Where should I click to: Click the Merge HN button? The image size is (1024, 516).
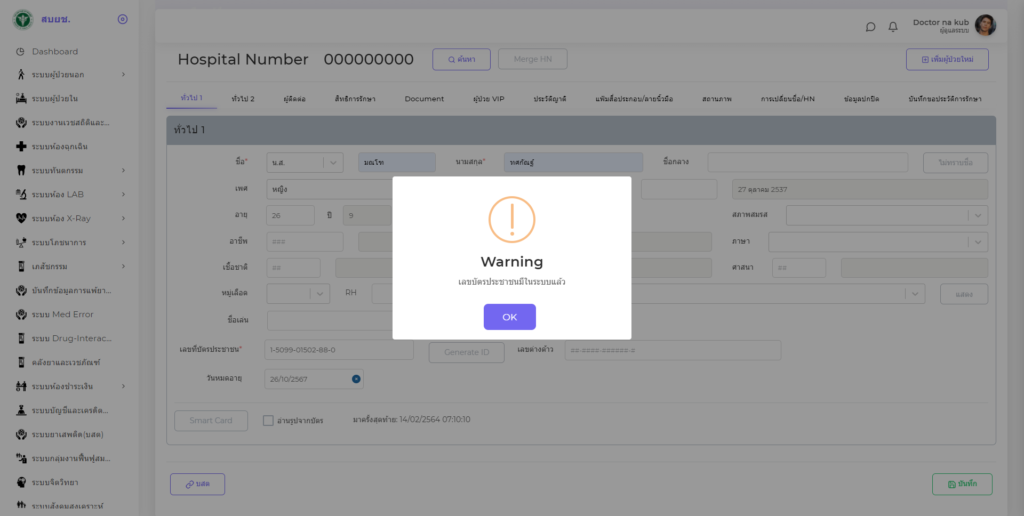coord(532,59)
